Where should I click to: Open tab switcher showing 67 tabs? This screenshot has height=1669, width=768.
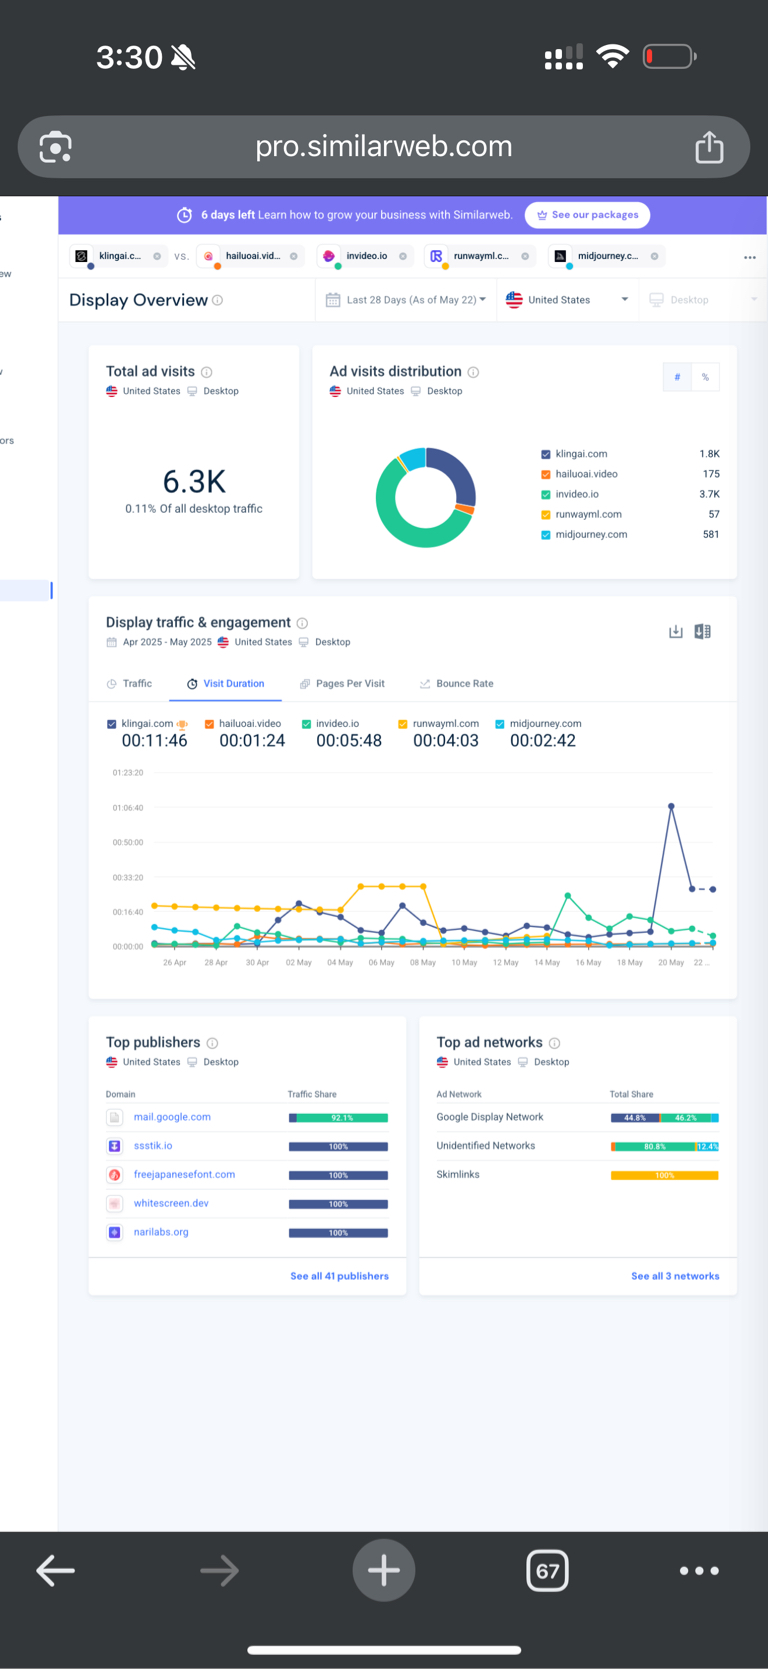pos(547,1571)
